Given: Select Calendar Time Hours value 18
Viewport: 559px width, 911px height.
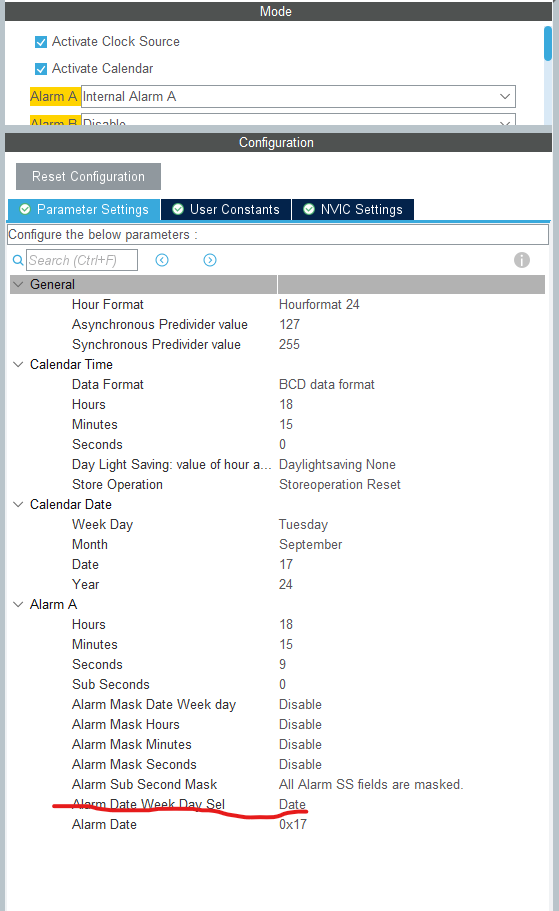Looking at the screenshot, I should [x=286, y=404].
